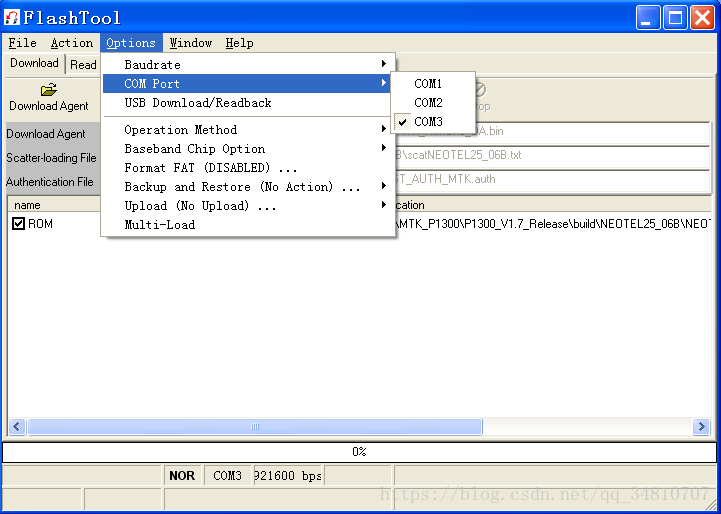The height and width of the screenshot is (514, 721).
Task: Choose the Multi-Load option
Action: (x=248, y=224)
